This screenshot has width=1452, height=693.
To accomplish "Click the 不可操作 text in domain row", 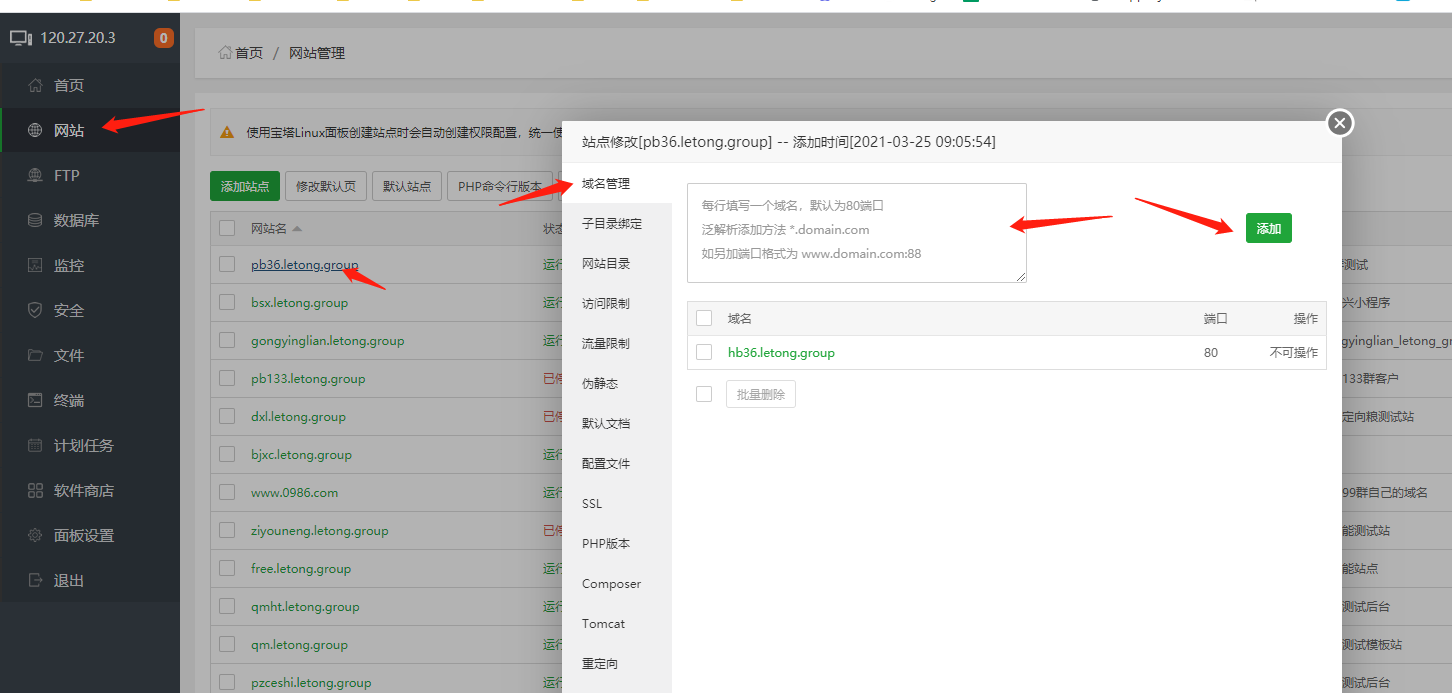I will coord(1294,353).
